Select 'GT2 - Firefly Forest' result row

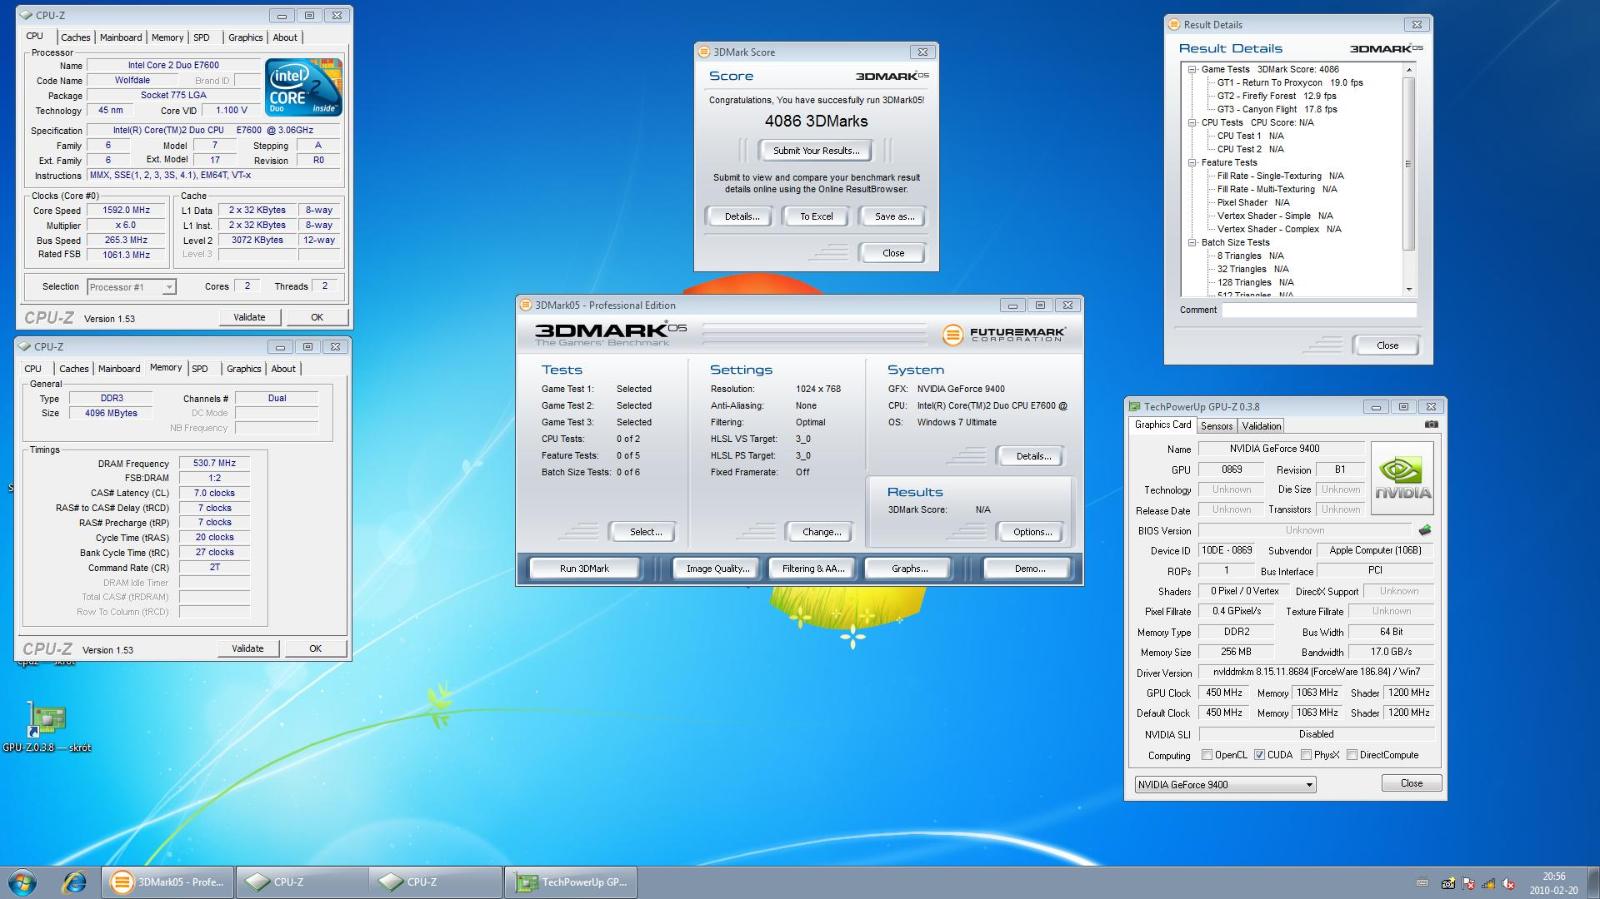(x=1276, y=96)
